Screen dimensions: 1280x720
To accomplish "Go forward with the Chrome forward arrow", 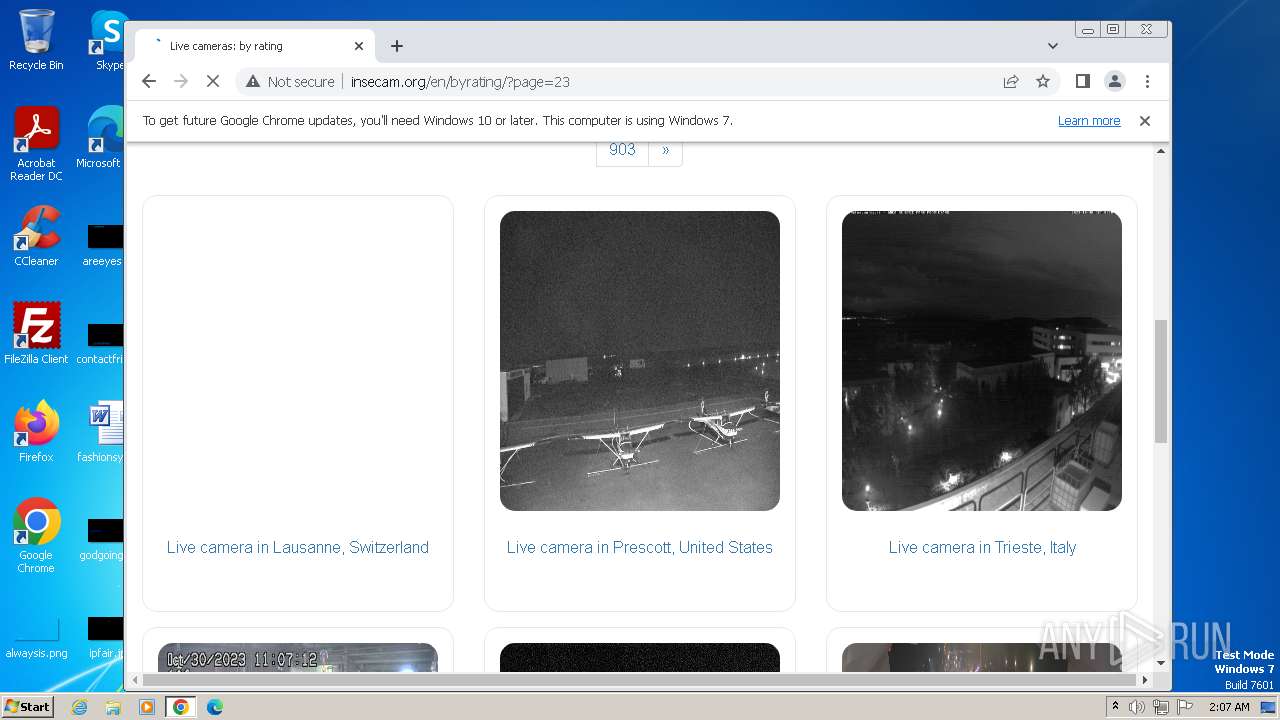I will coord(181,81).
